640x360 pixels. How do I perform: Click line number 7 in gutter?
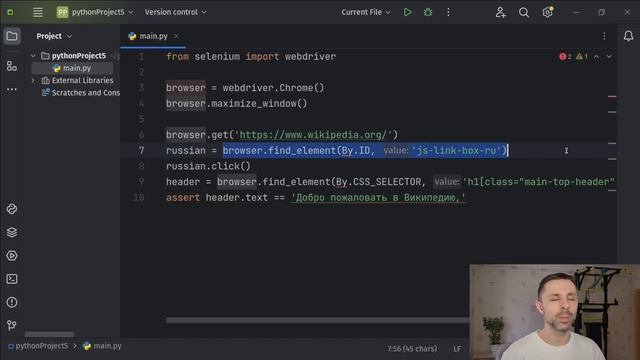coord(141,151)
